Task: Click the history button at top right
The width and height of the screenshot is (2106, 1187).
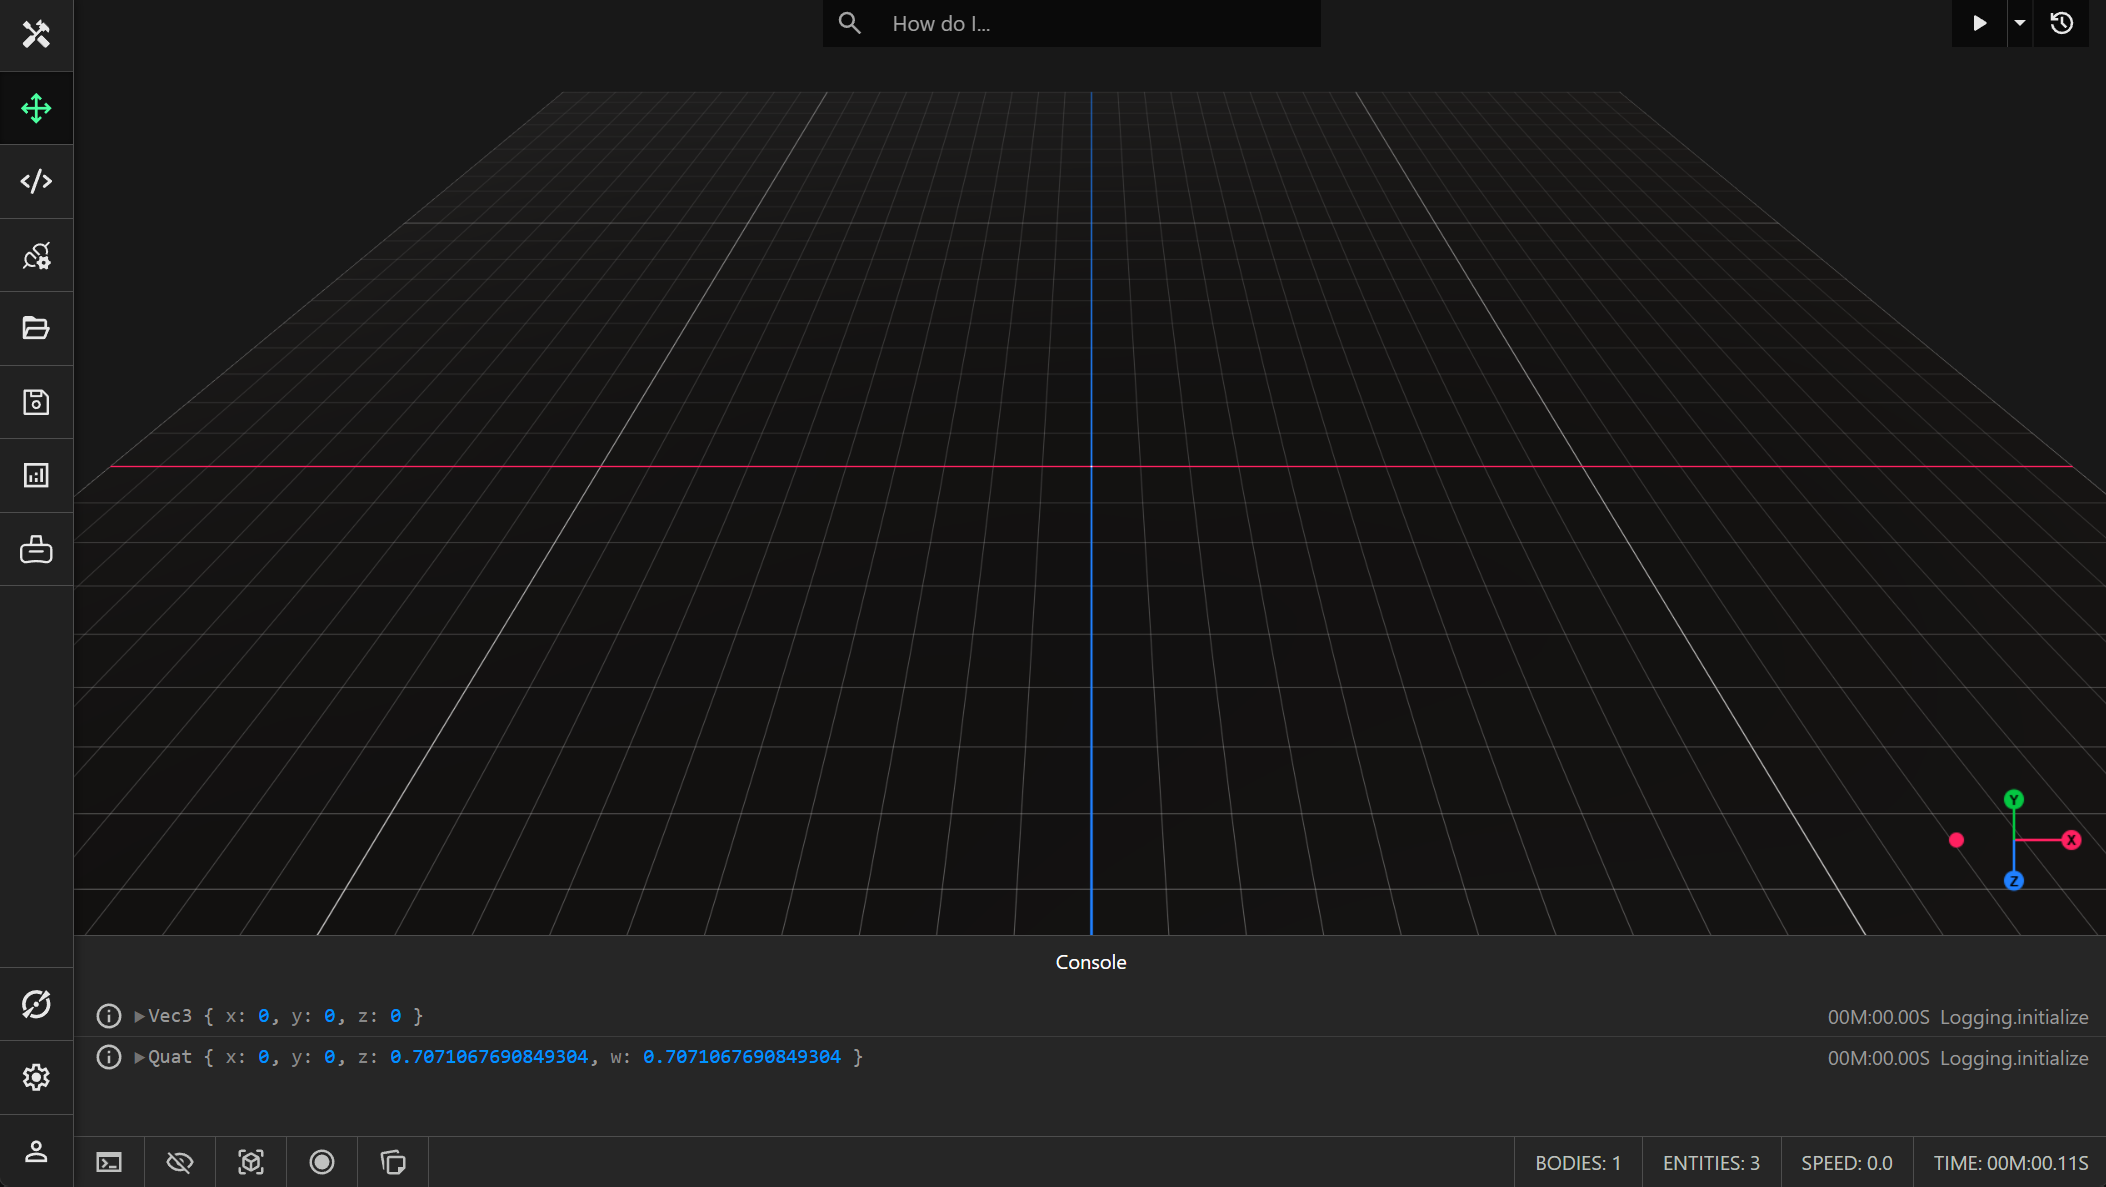Action: click(2062, 23)
